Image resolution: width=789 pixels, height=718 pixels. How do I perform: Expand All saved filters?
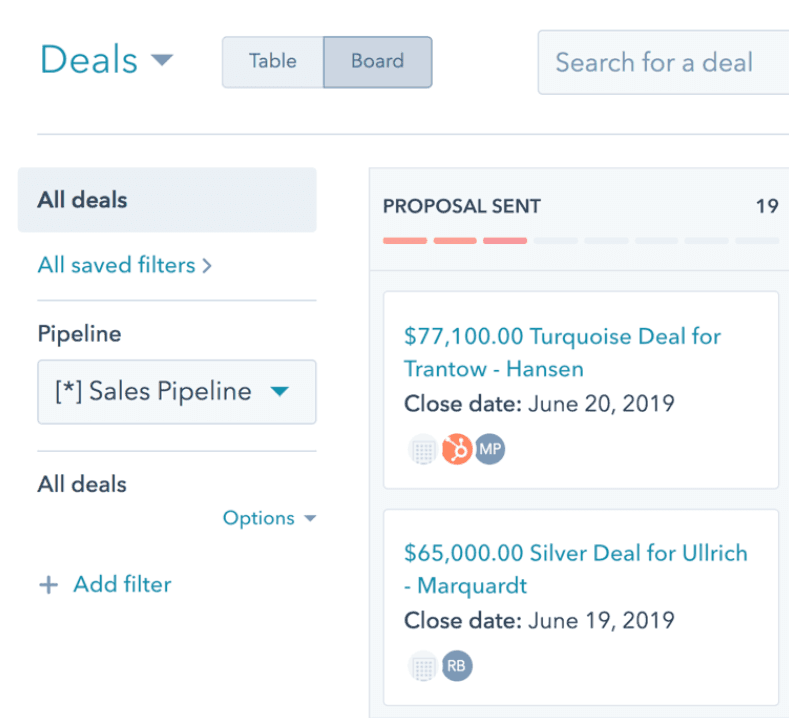[124, 265]
